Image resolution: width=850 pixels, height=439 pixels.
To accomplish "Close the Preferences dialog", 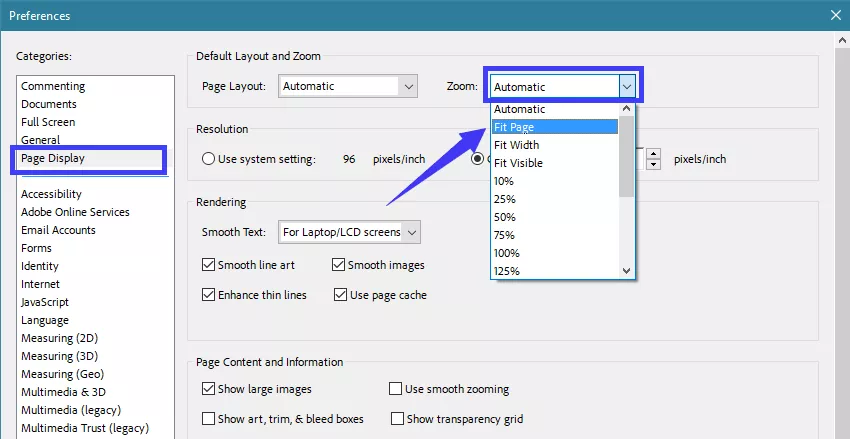I will point(835,15).
